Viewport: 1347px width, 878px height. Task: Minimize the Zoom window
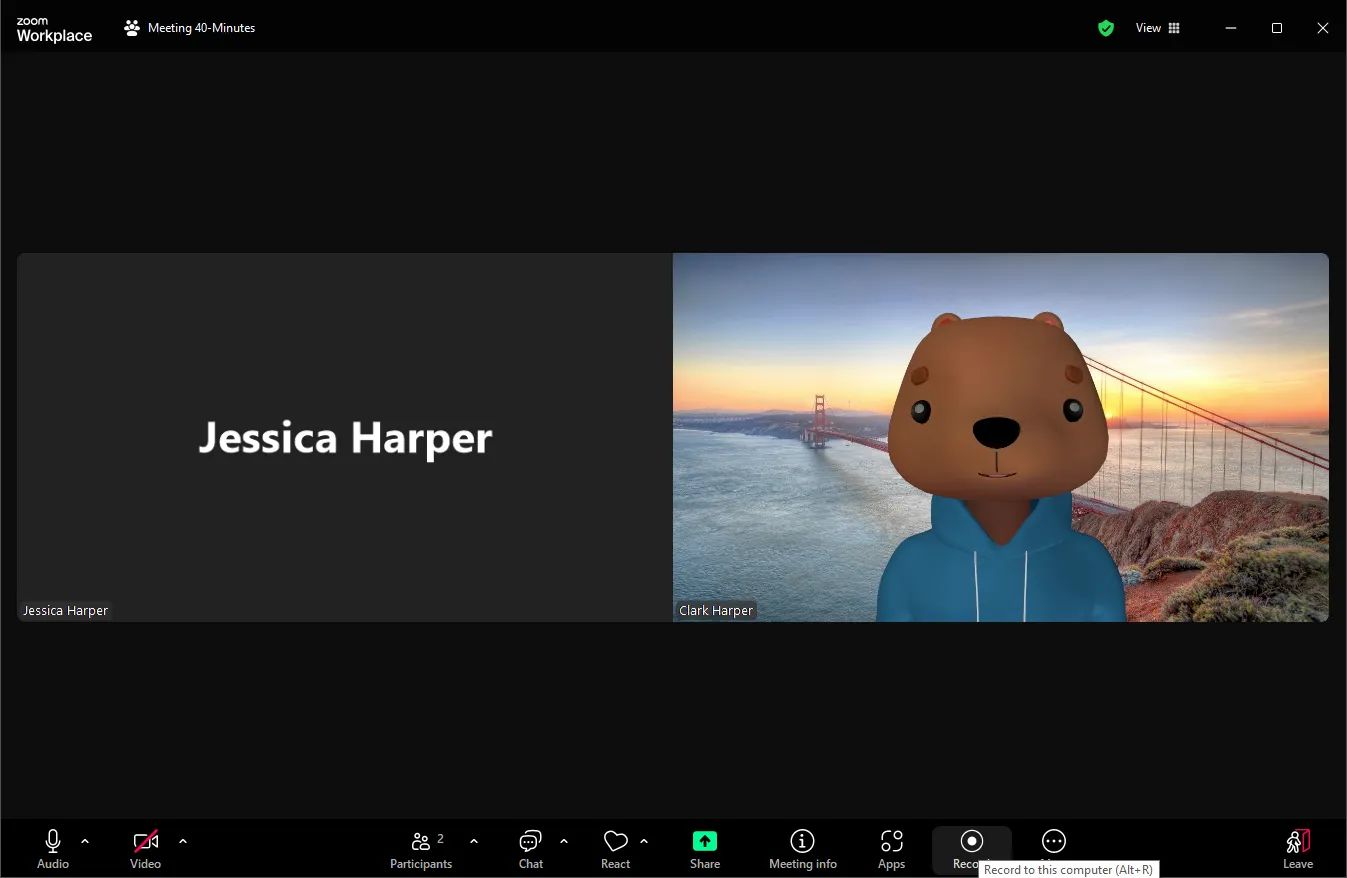[1230, 28]
